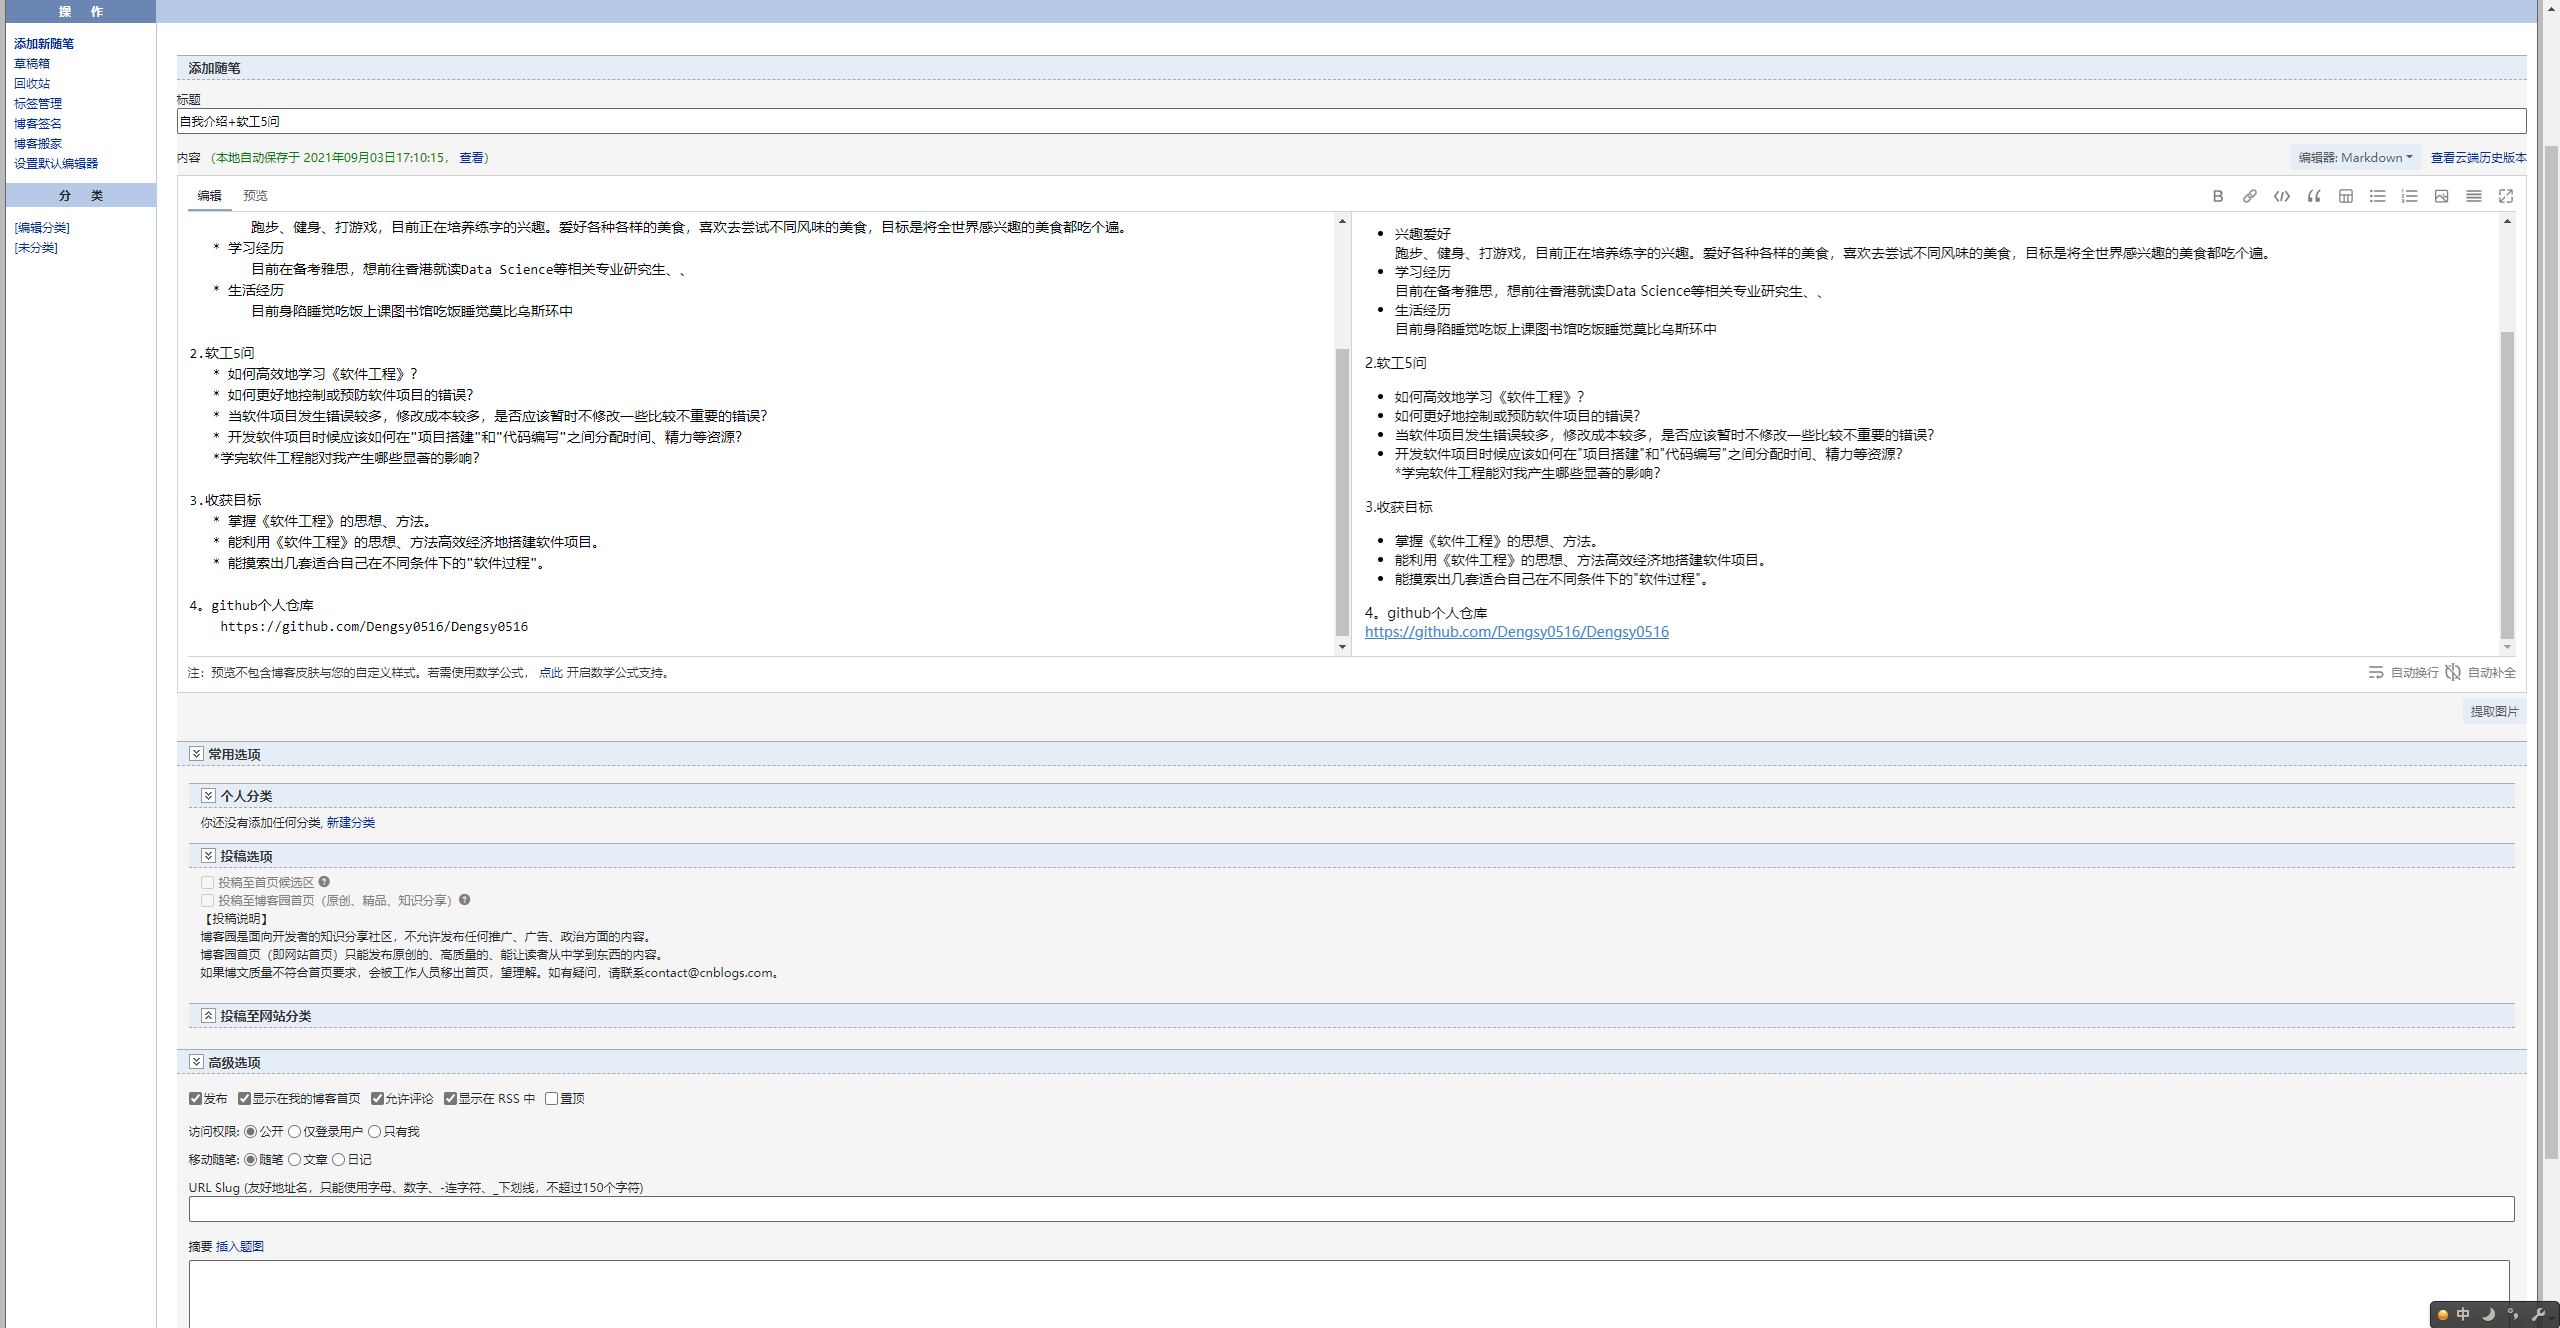Expand the 投稿至网站分类 section

208,1015
